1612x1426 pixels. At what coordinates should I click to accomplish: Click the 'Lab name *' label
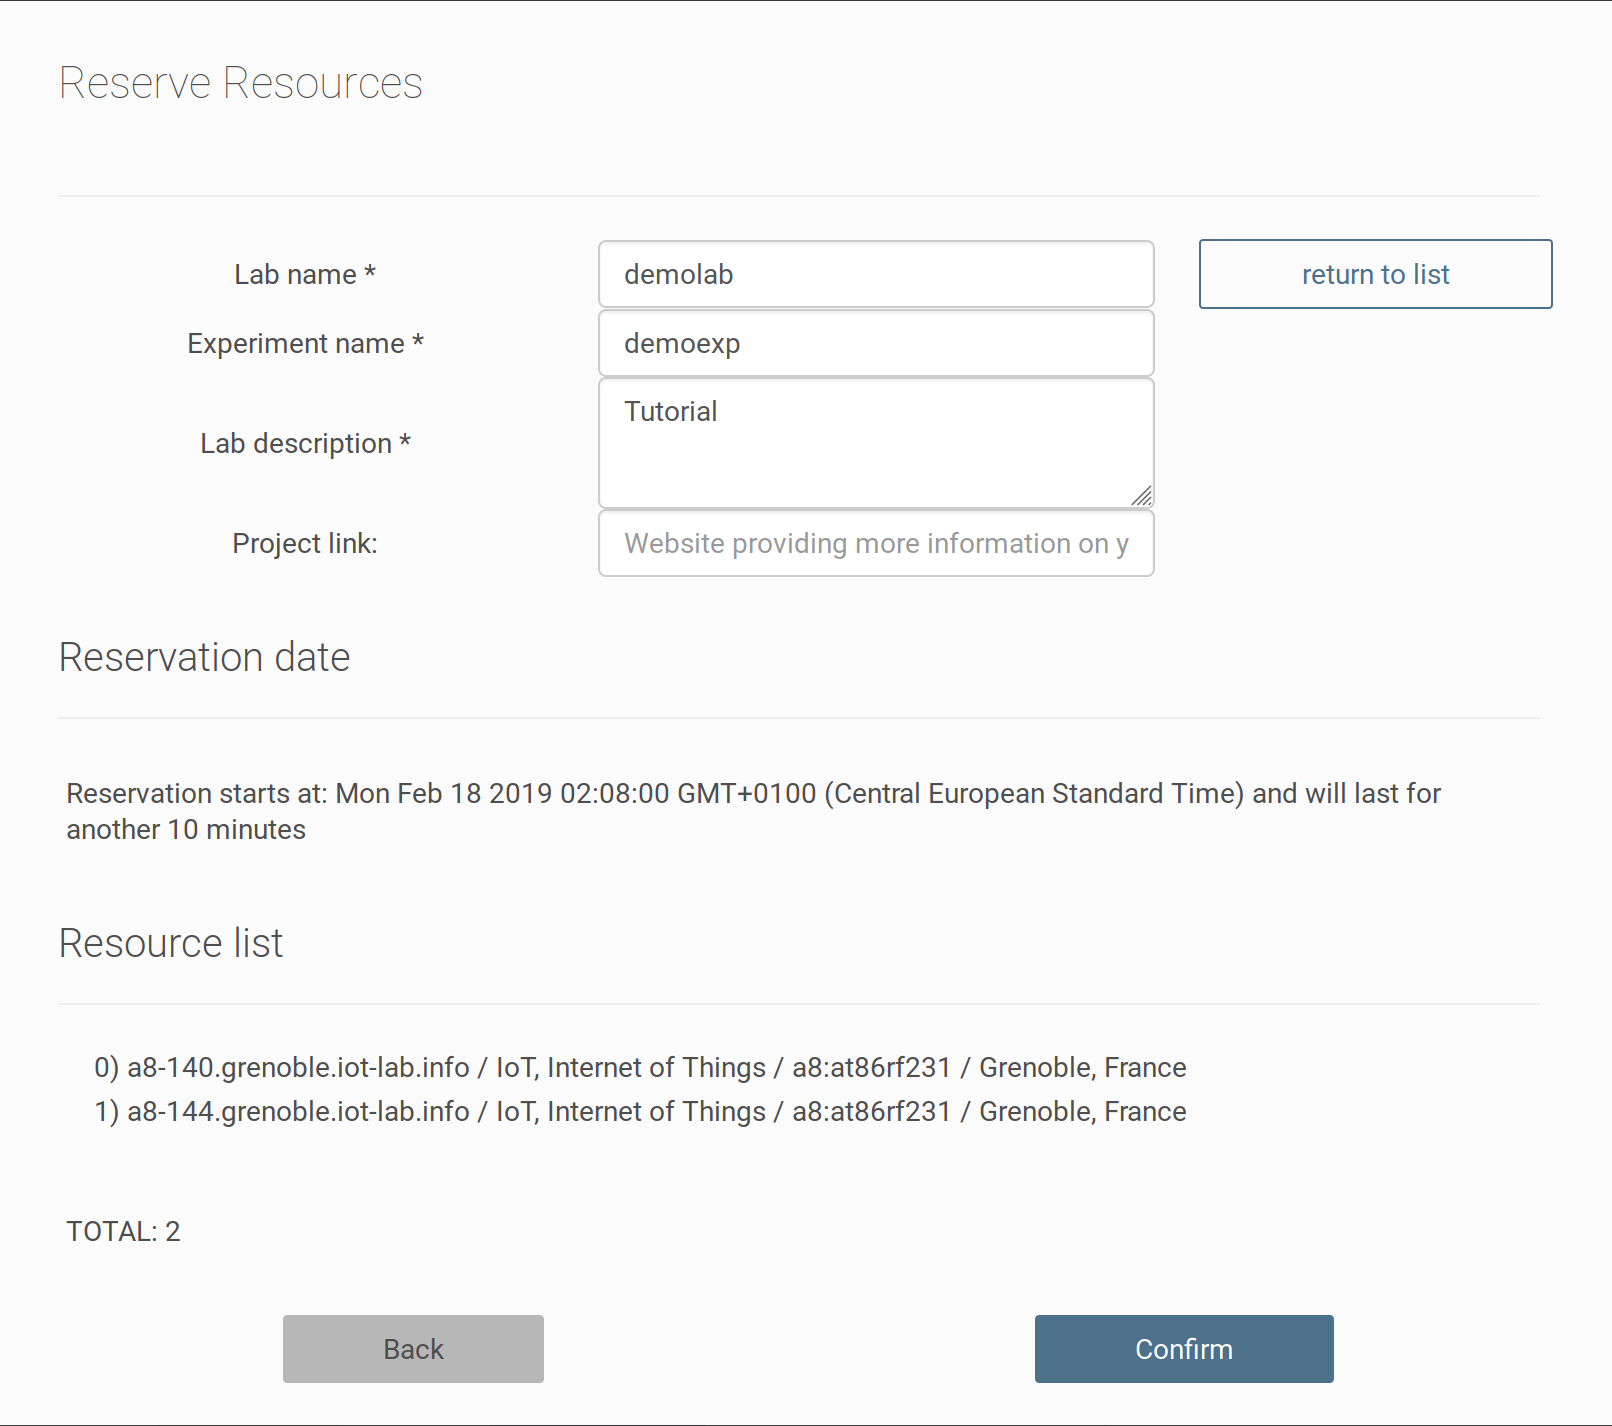pyautogui.click(x=304, y=274)
